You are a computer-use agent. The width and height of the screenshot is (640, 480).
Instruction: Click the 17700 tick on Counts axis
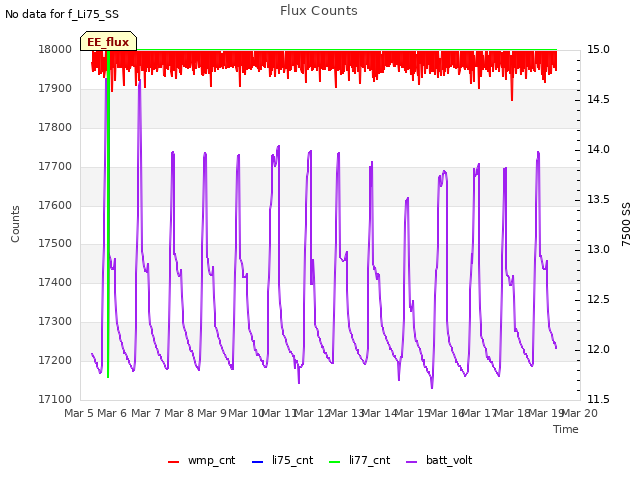click(x=55, y=166)
